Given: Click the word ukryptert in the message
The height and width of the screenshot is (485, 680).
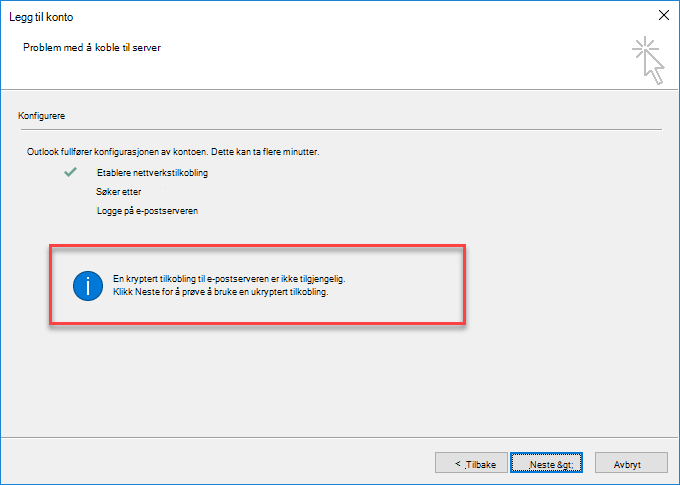Looking at the screenshot, I should pyautogui.click(x=269, y=292).
